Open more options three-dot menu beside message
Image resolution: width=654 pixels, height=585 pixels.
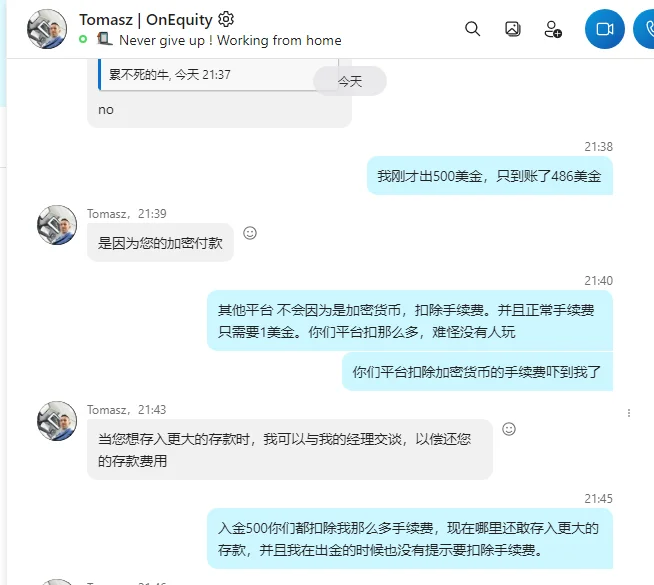(629, 413)
